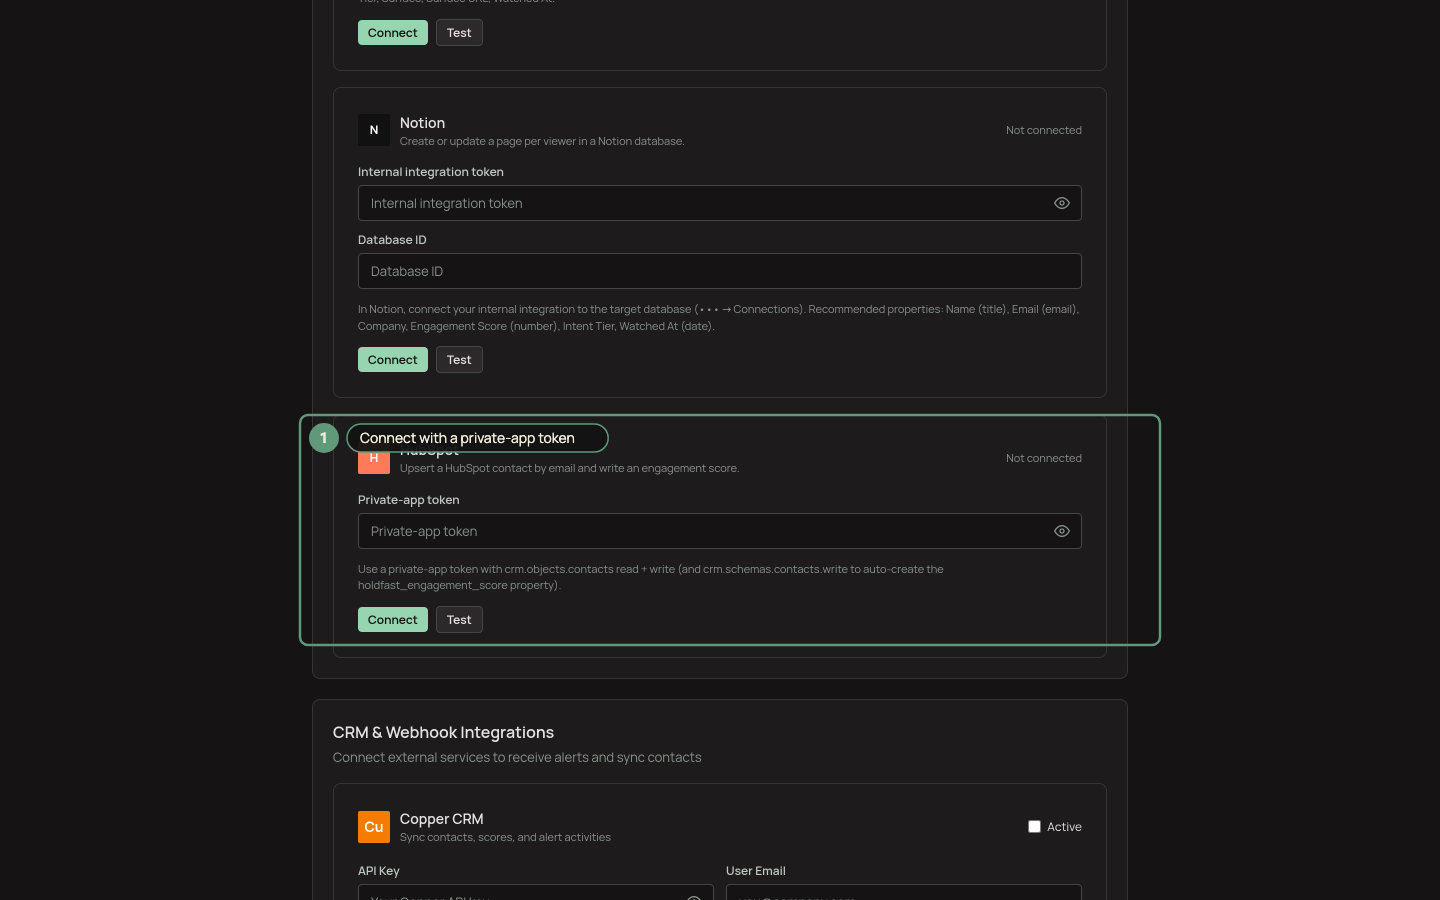
Task: Test the HubSpot integration
Action: tap(459, 620)
